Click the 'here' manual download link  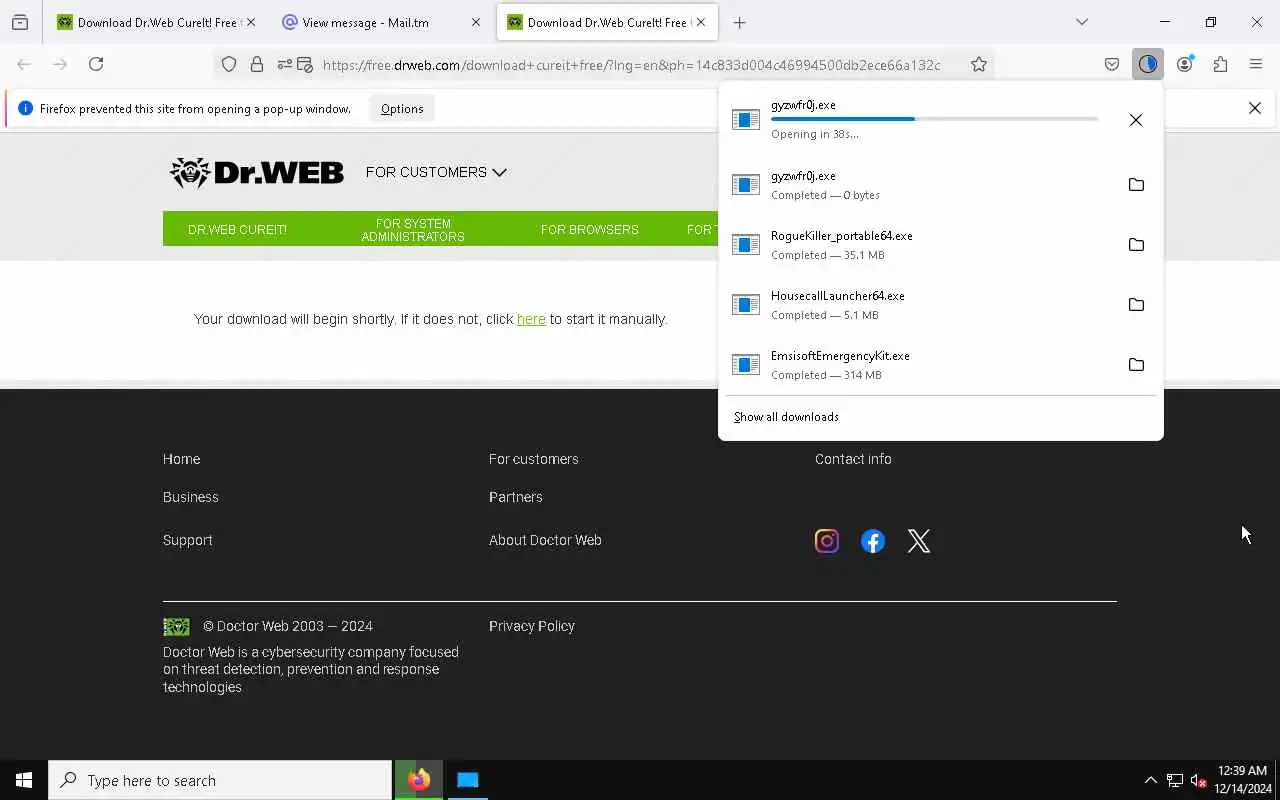click(x=531, y=319)
